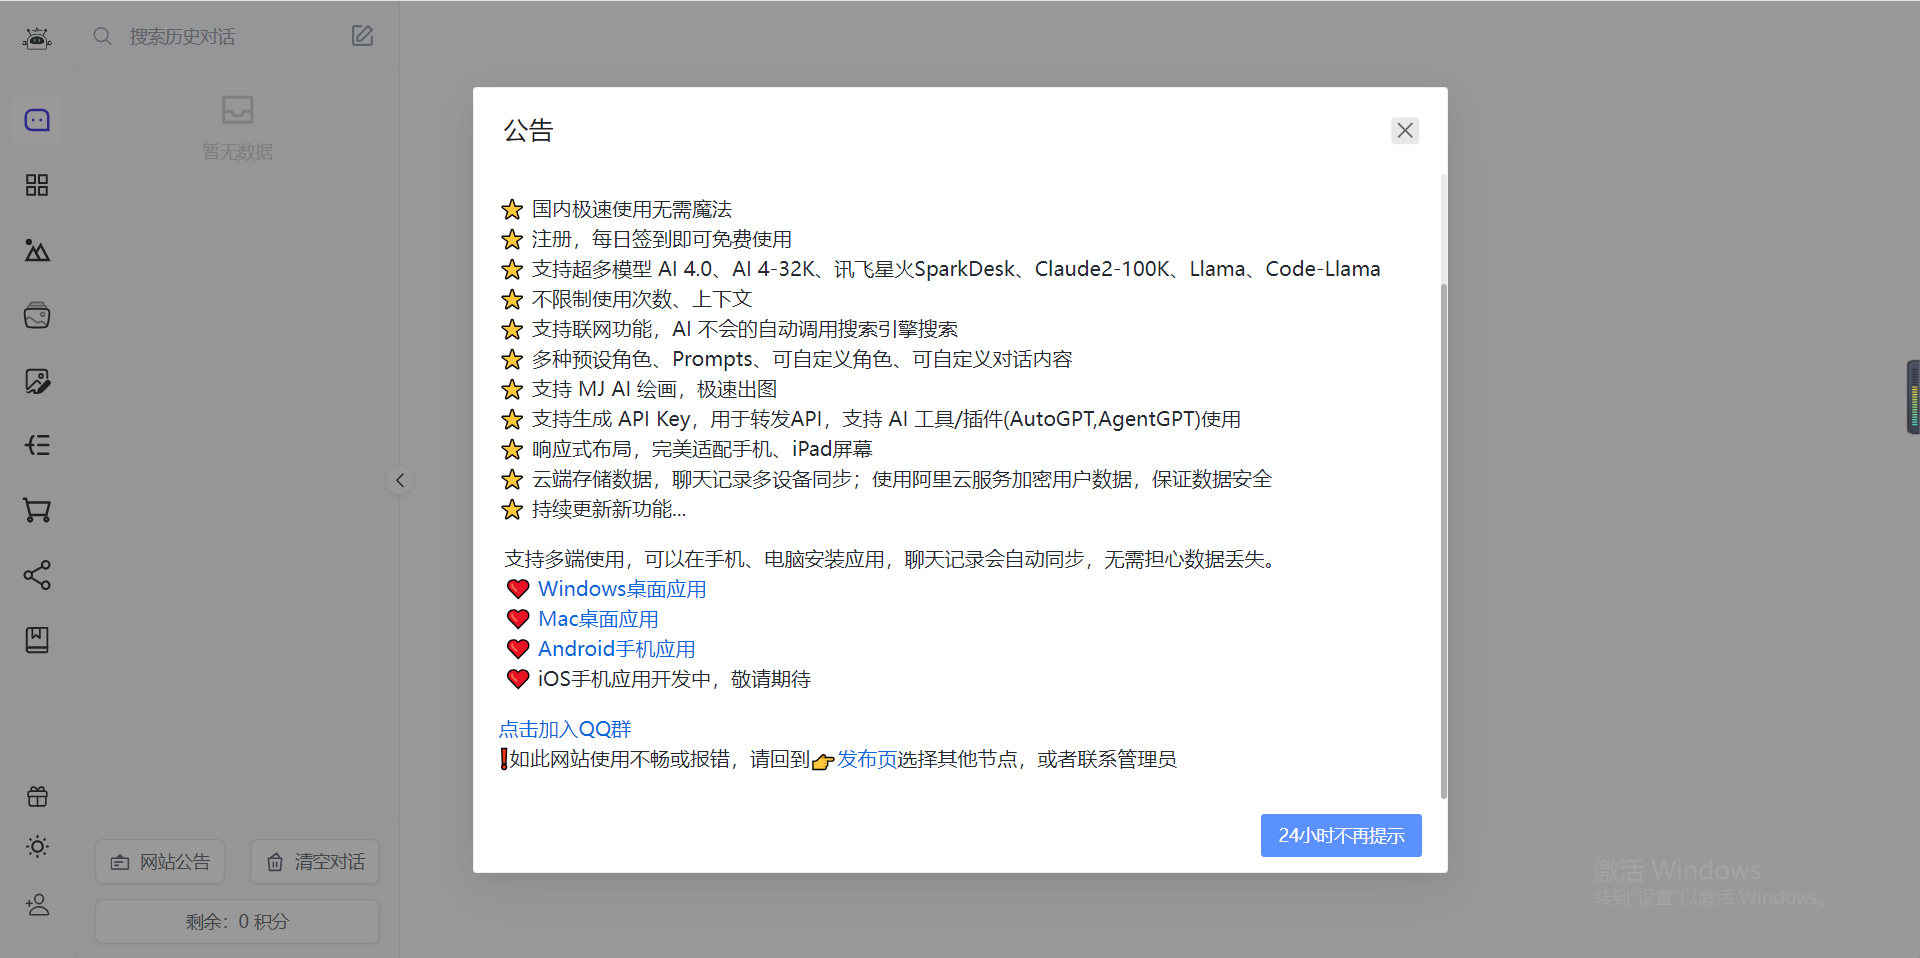The width and height of the screenshot is (1920, 958).
Task: Click the 搜索历史对话 search field
Action: [x=200, y=36]
